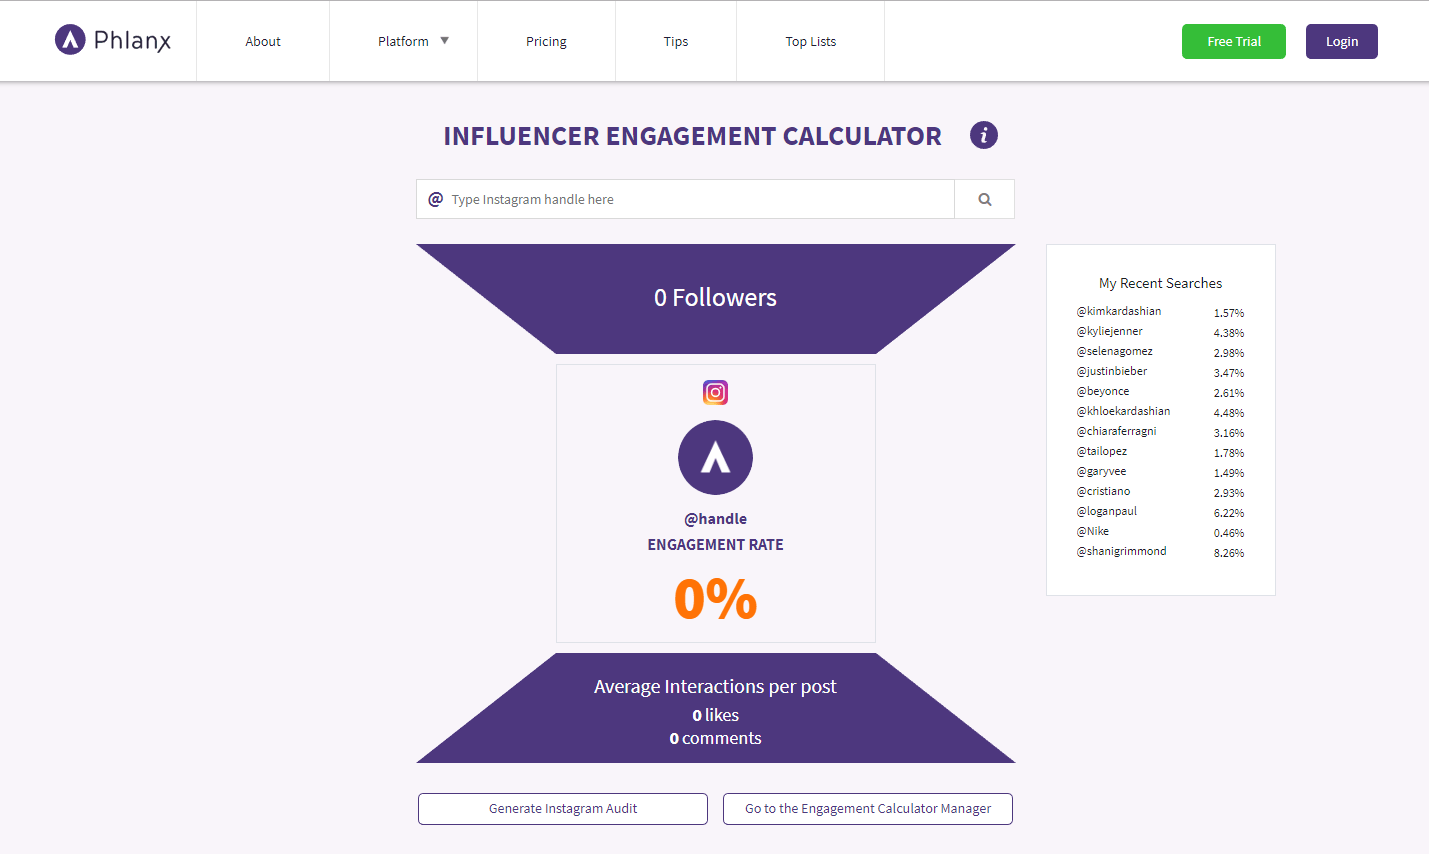Open the Tips page
The width and height of the screenshot is (1429, 854).
point(676,41)
